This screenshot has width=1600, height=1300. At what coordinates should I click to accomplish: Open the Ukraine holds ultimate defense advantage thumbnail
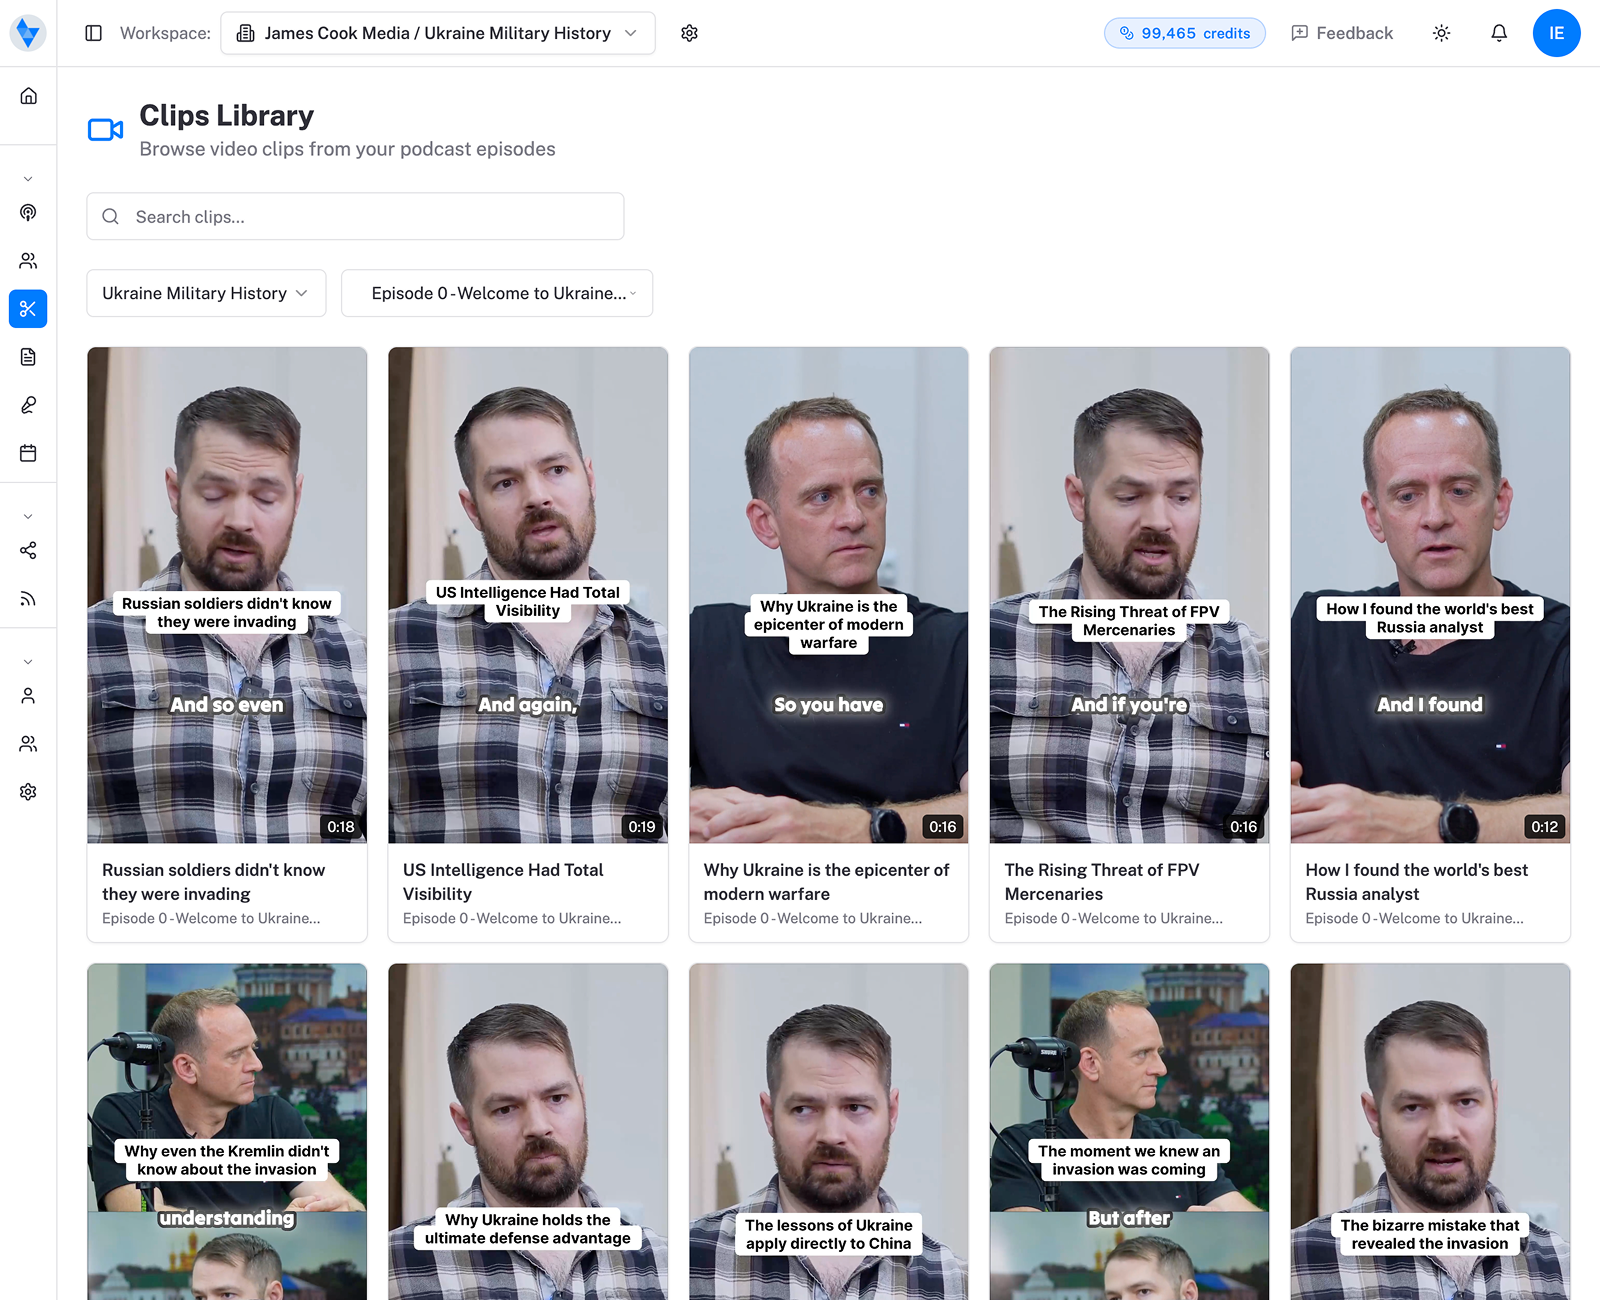tap(528, 1132)
